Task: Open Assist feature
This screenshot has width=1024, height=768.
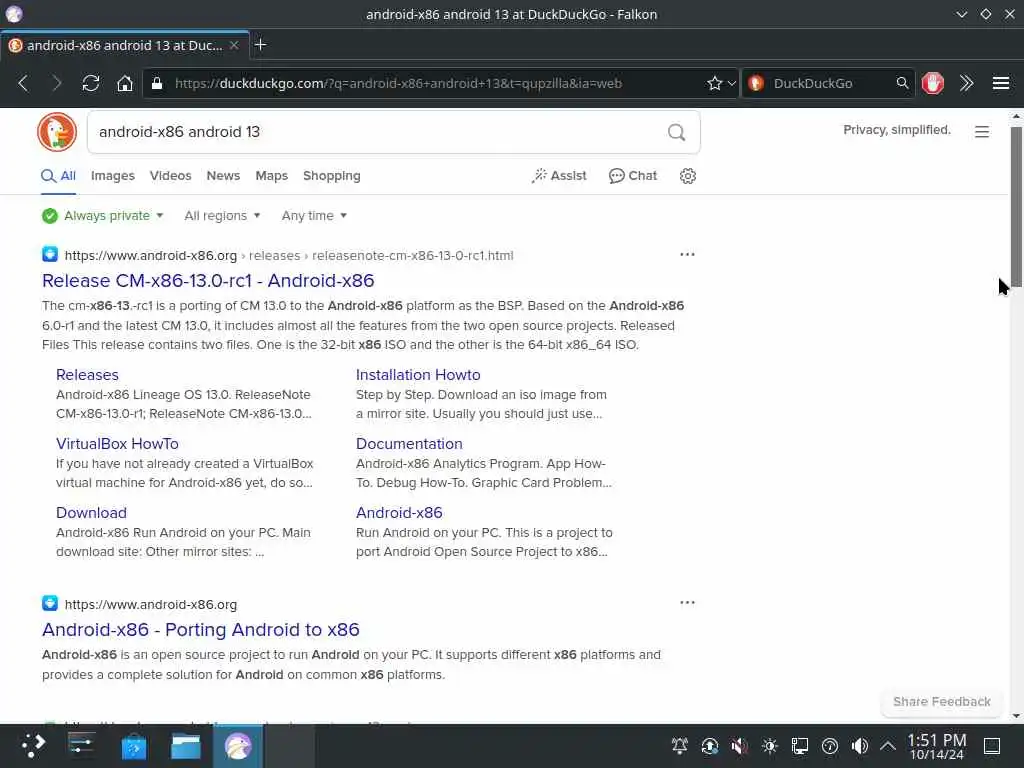Action: pos(559,176)
